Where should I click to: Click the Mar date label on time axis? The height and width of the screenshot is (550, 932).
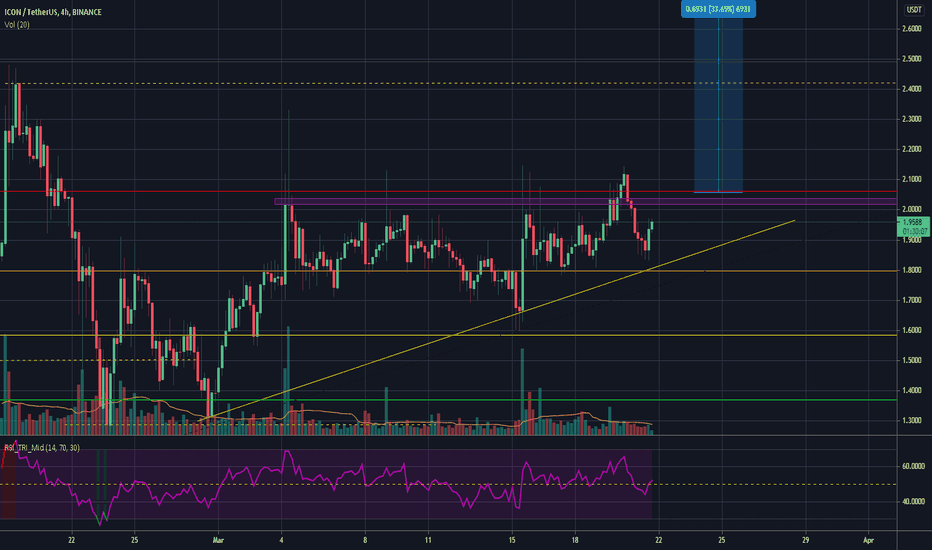(218, 540)
